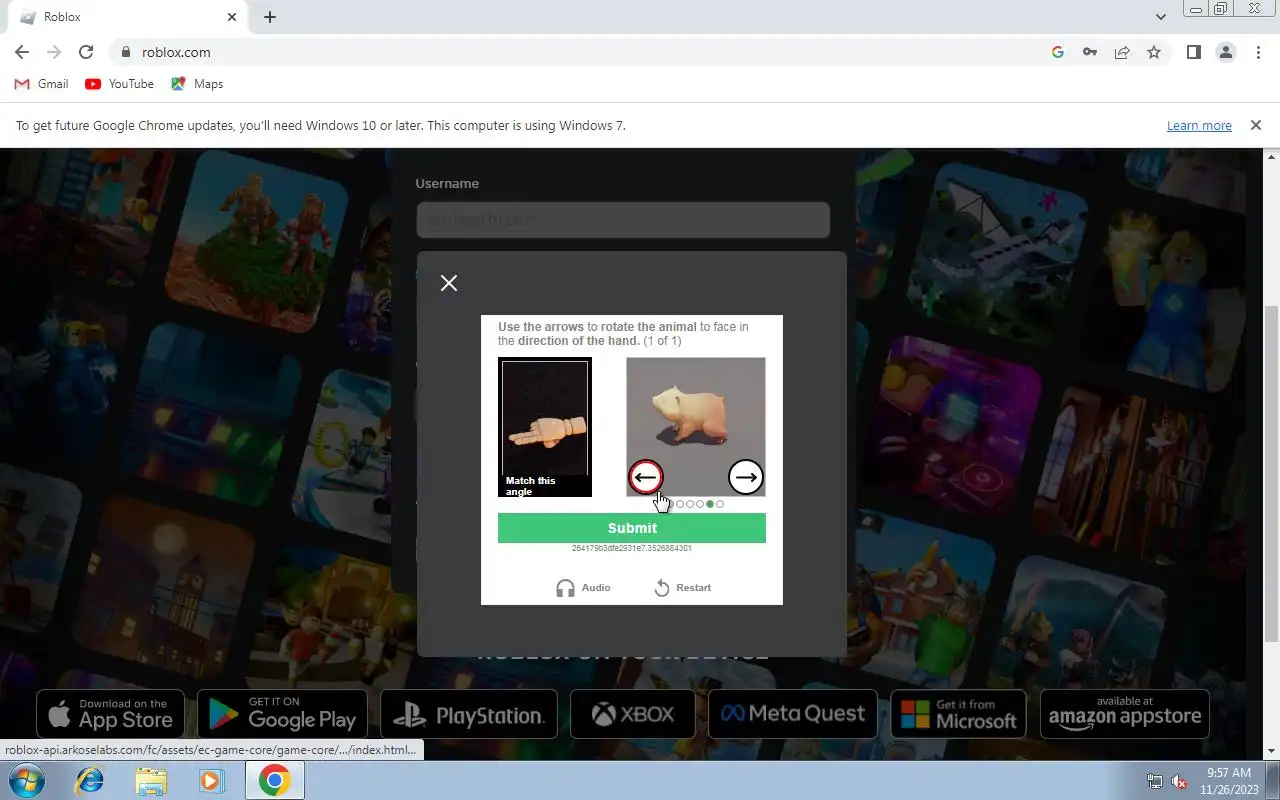Open the YouTube bookmark

120,84
